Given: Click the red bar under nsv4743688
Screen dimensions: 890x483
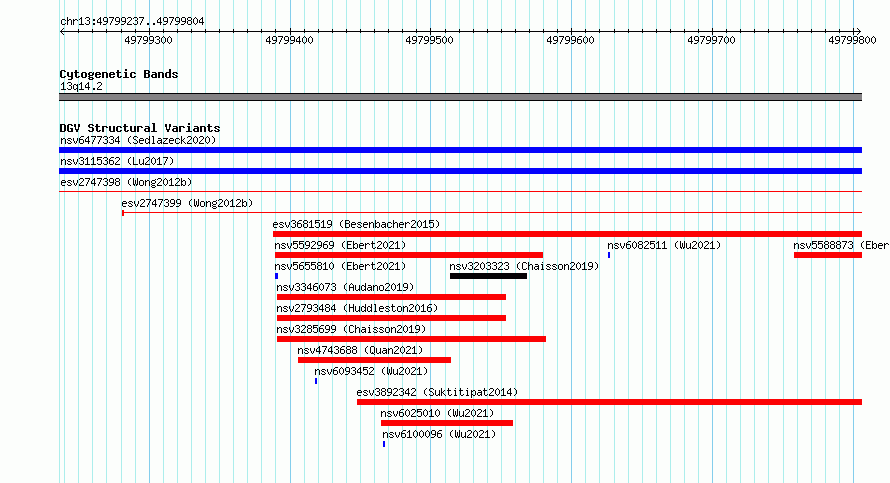Looking at the screenshot, I should [374, 360].
